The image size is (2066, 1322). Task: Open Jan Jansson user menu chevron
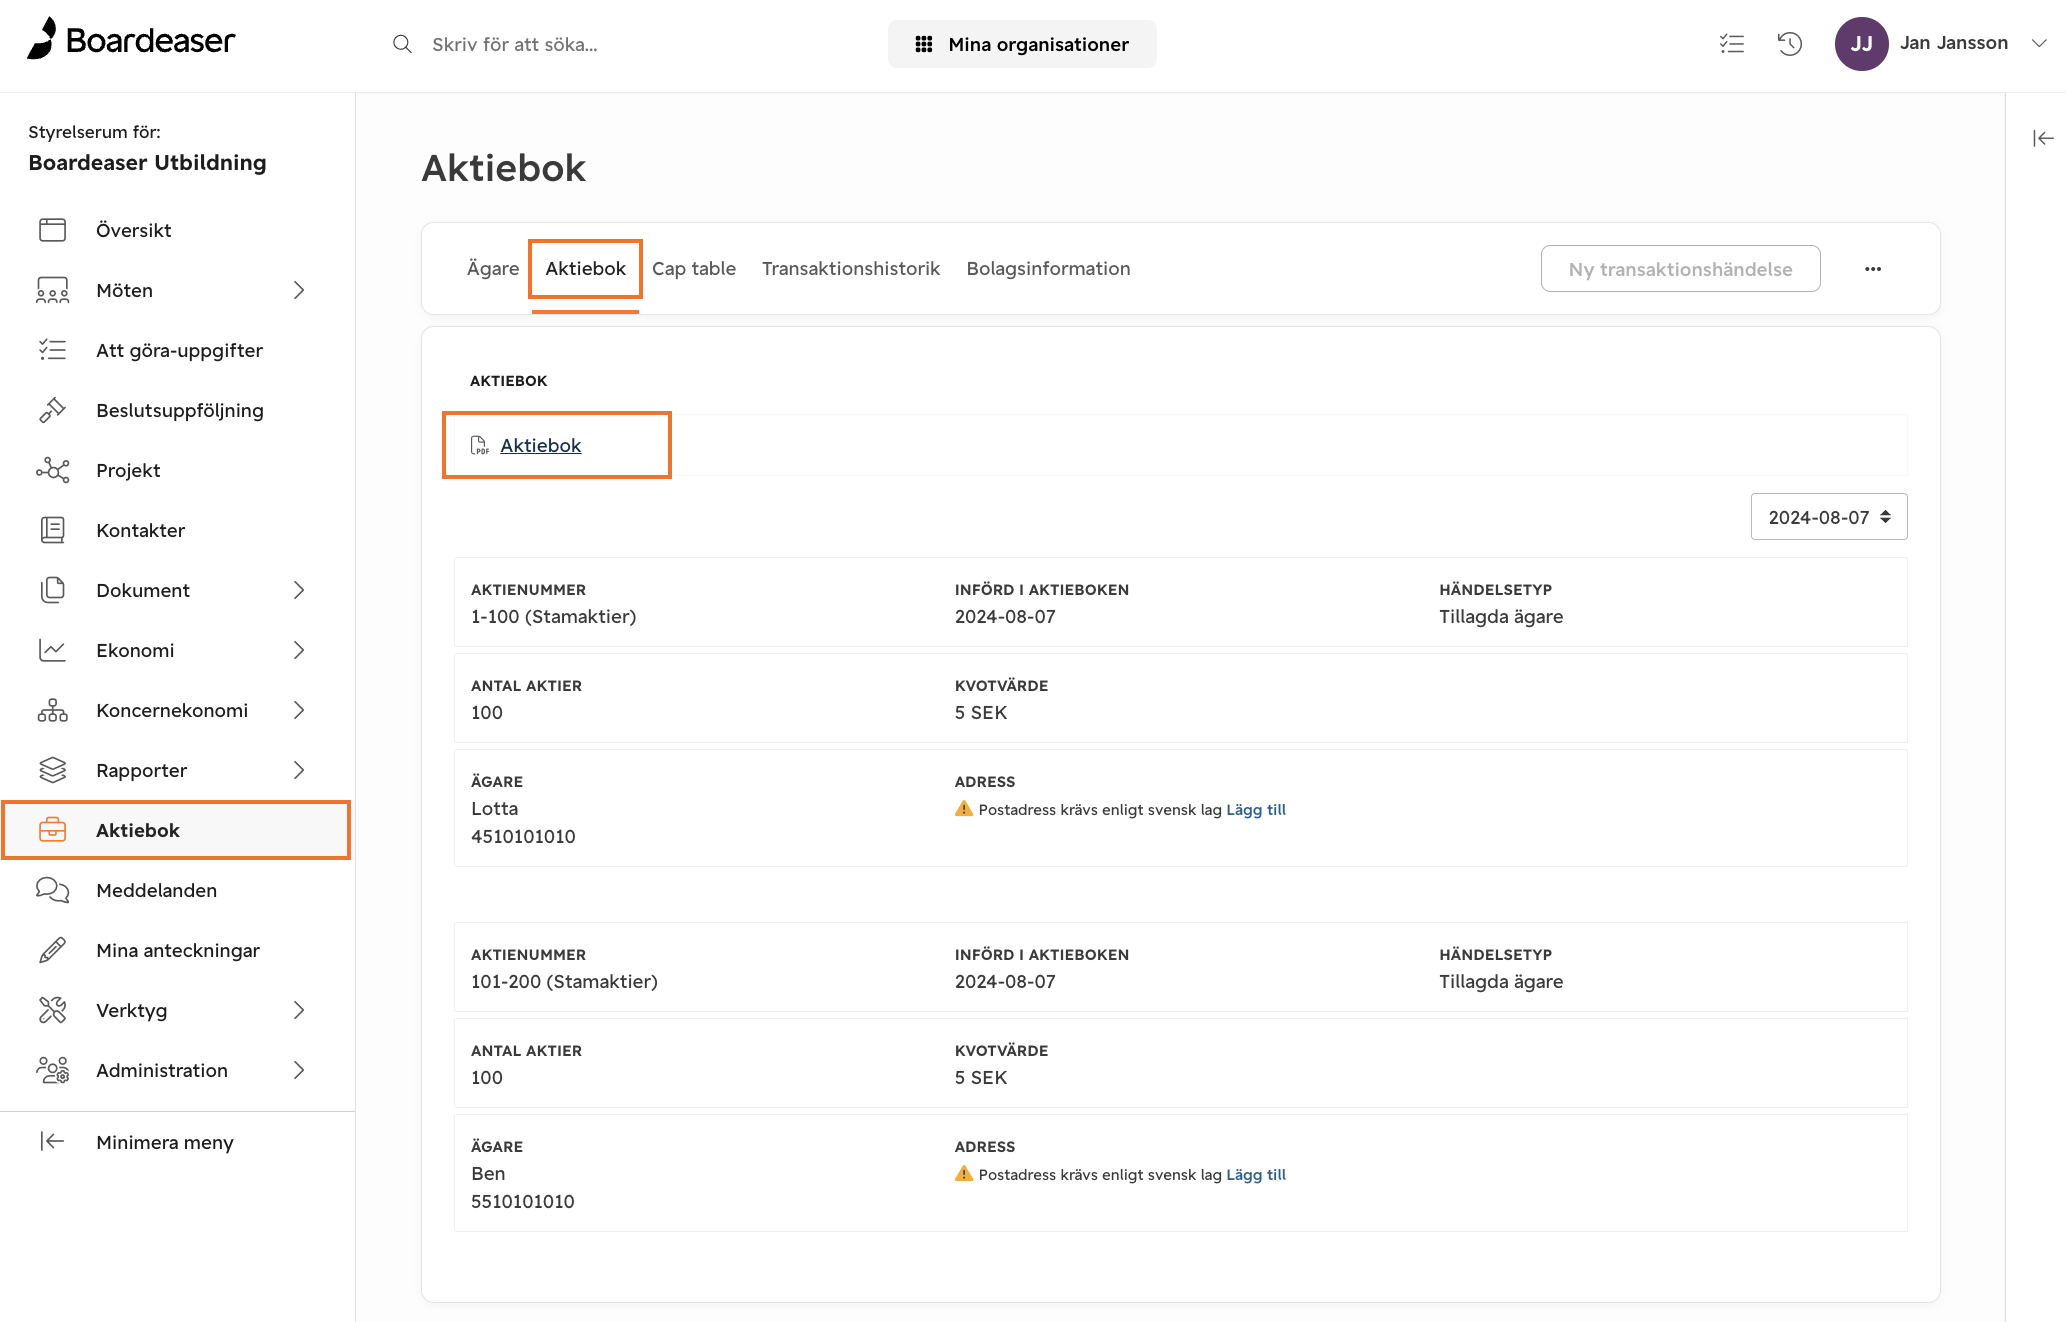point(2039,43)
